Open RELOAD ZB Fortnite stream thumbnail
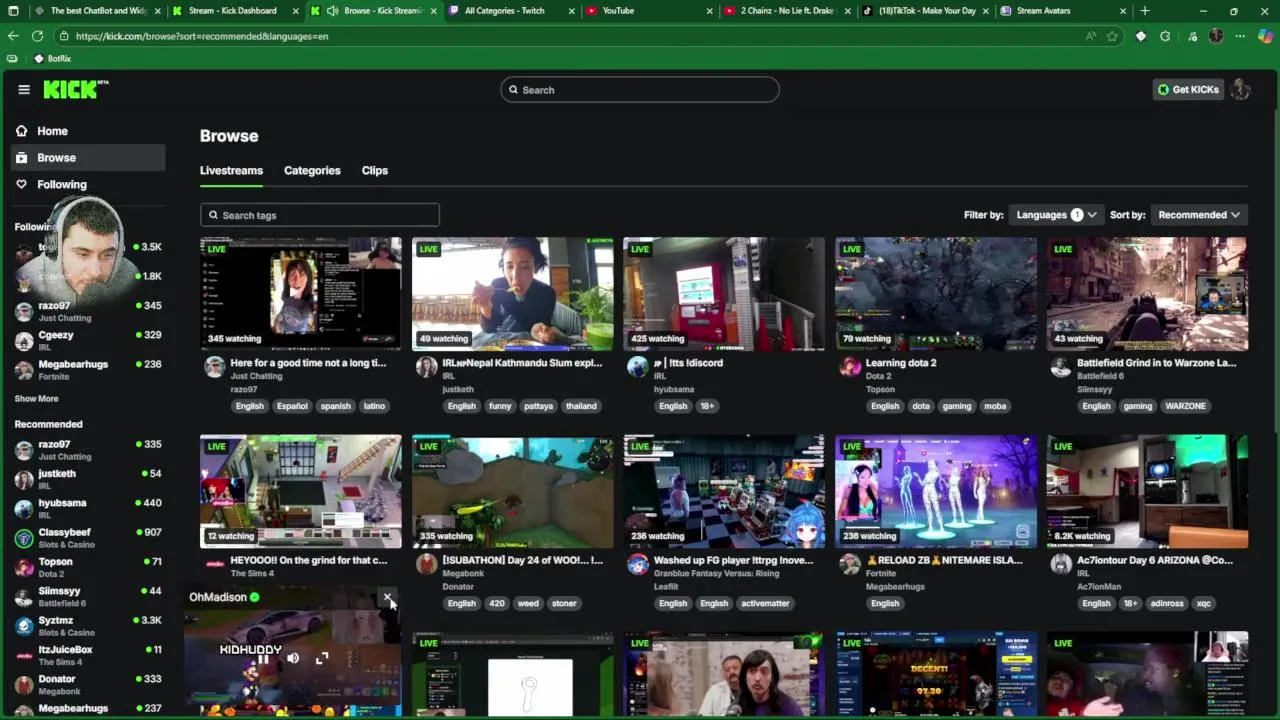 tap(936, 491)
